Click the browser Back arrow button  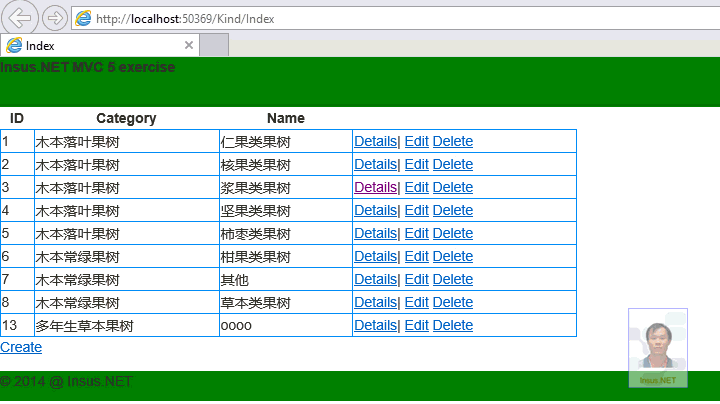pyautogui.click(x=20, y=18)
